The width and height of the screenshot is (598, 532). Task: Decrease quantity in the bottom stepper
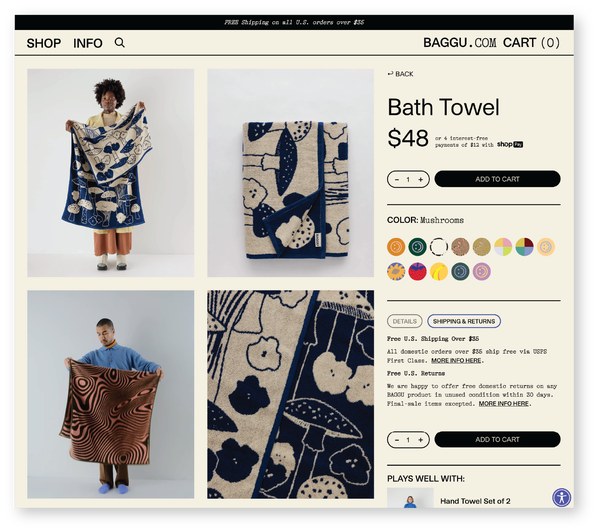point(397,440)
